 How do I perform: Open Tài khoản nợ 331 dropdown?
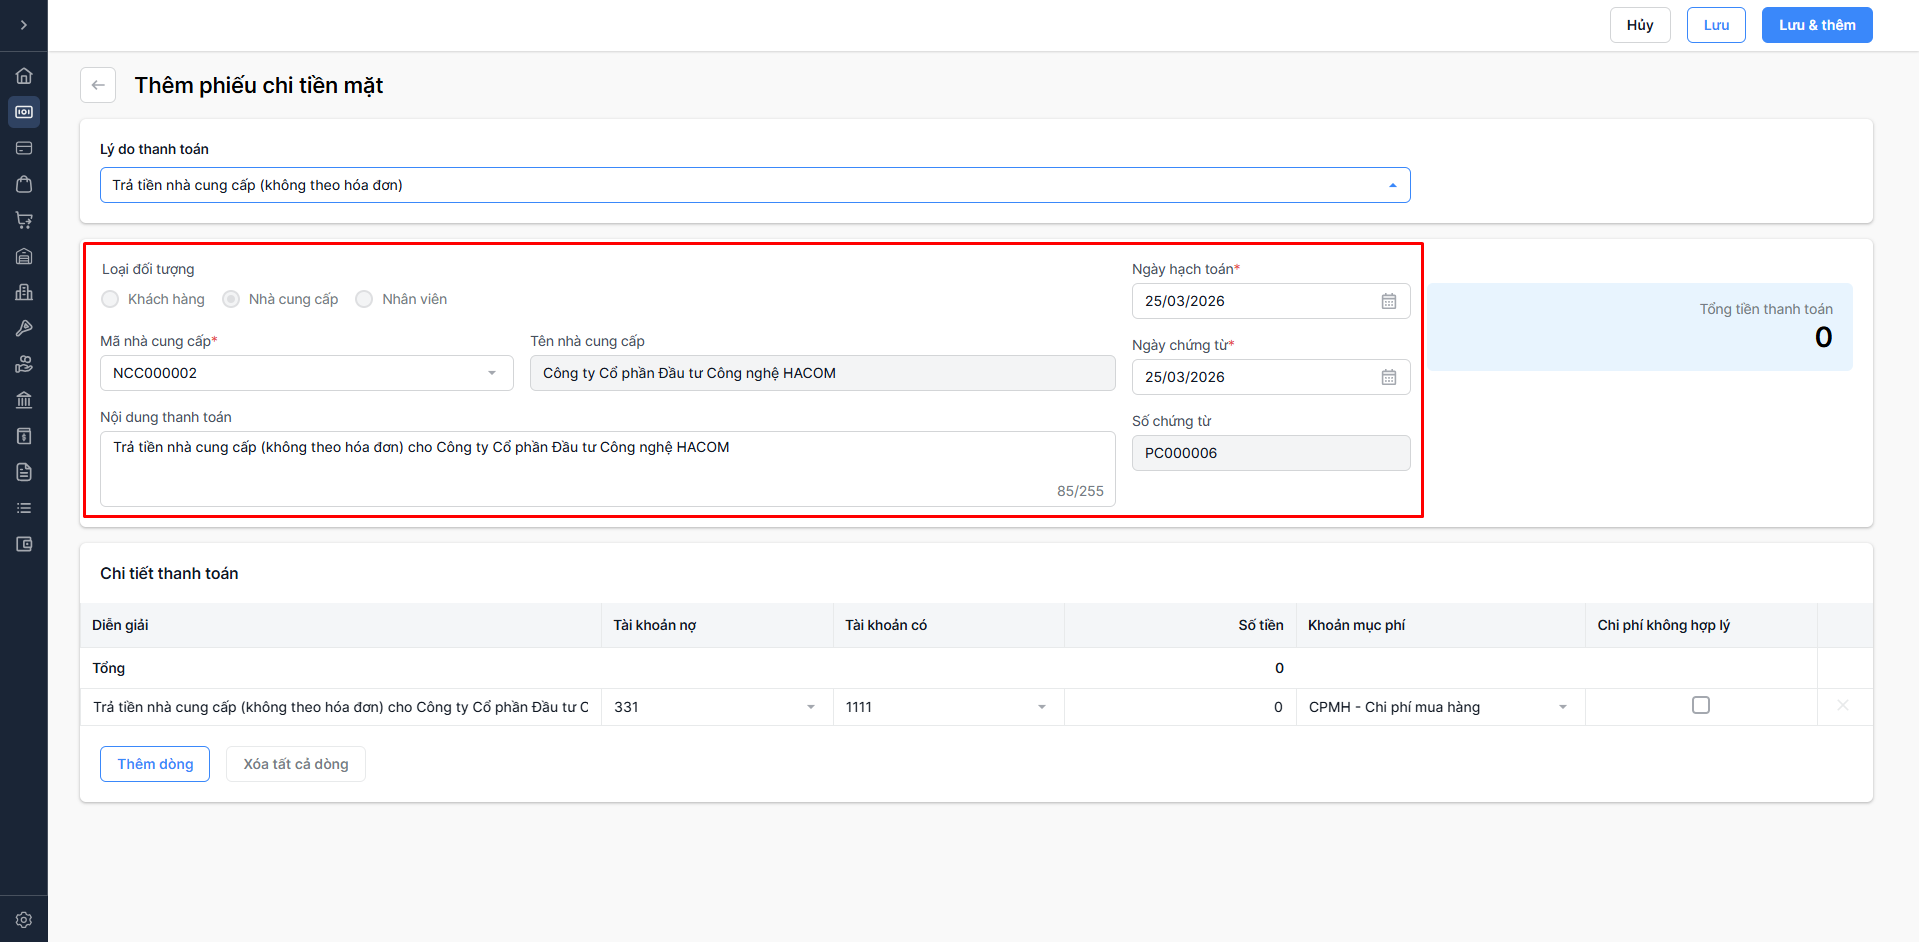(x=810, y=707)
